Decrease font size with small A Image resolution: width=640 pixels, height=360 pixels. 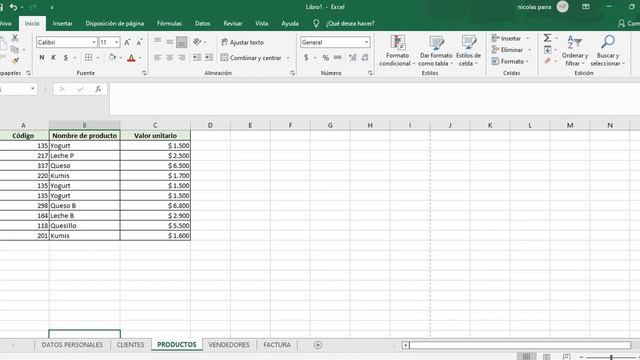[x=140, y=42]
